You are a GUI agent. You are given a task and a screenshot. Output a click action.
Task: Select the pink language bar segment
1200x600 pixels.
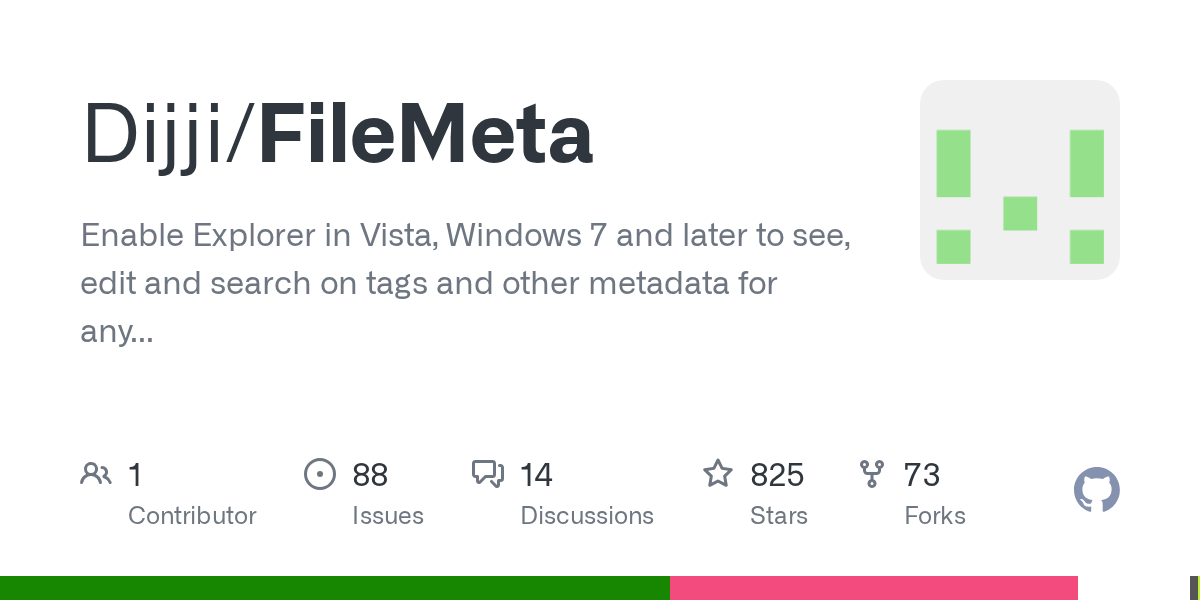pyautogui.click(x=873, y=588)
